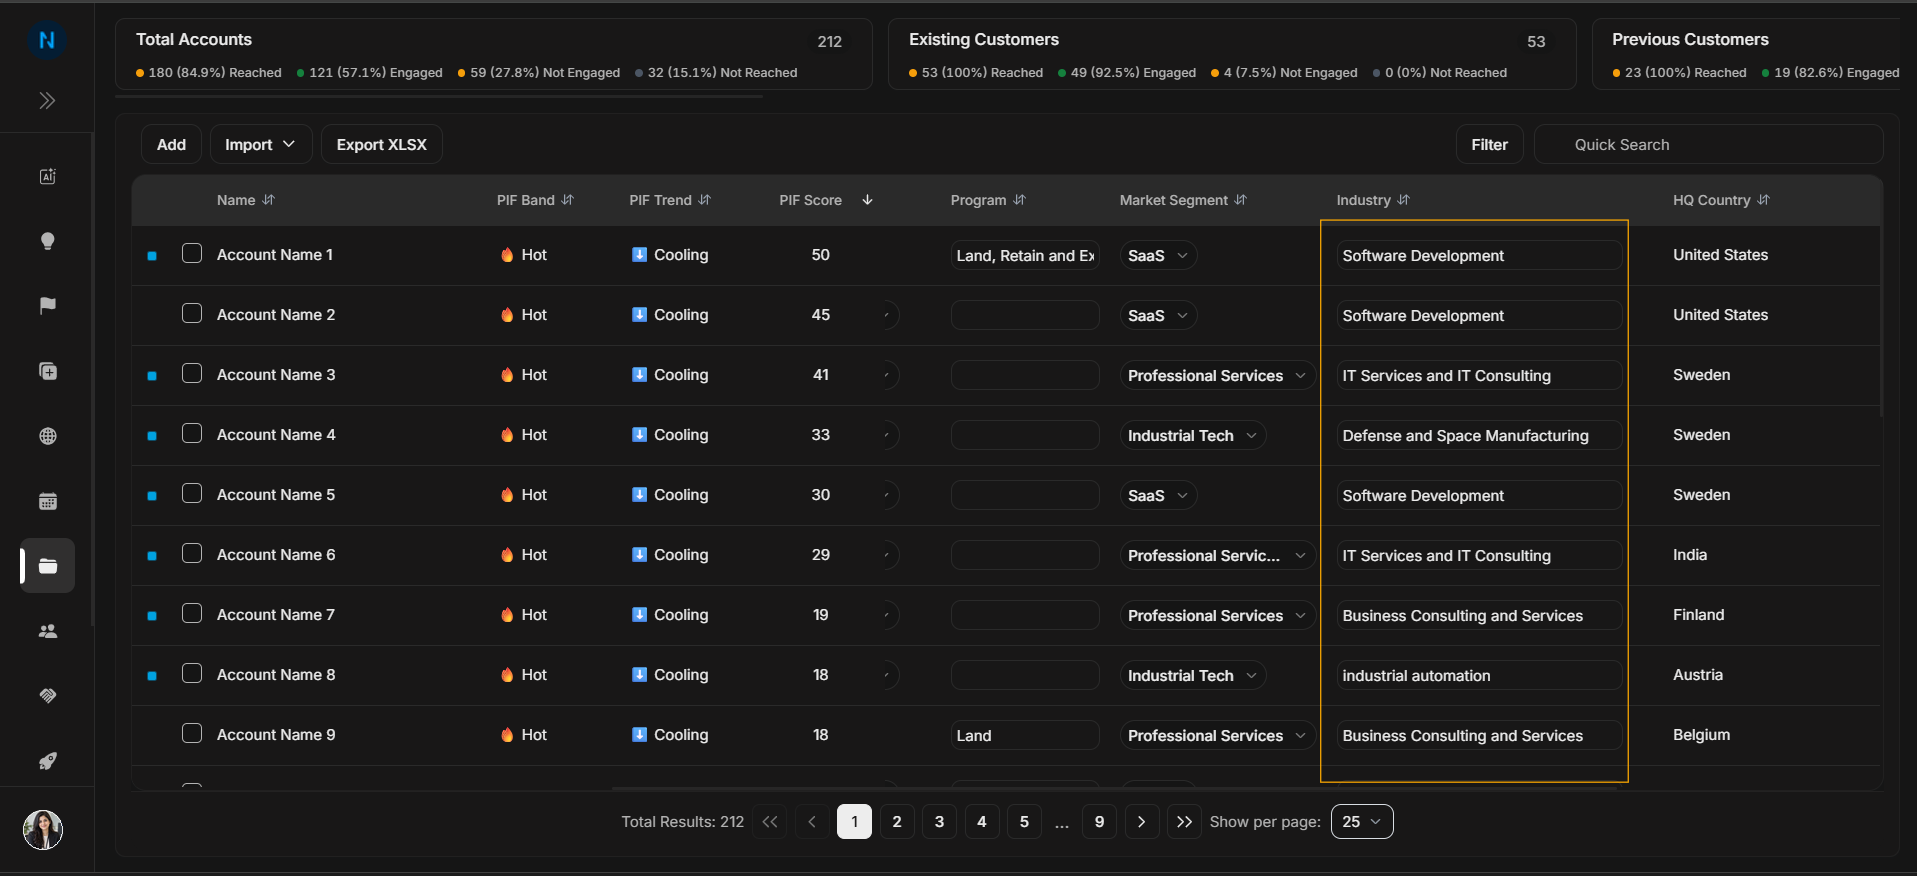The width and height of the screenshot is (1917, 876).
Task: Focus the Quick Search field
Action: tap(1708, 145)
